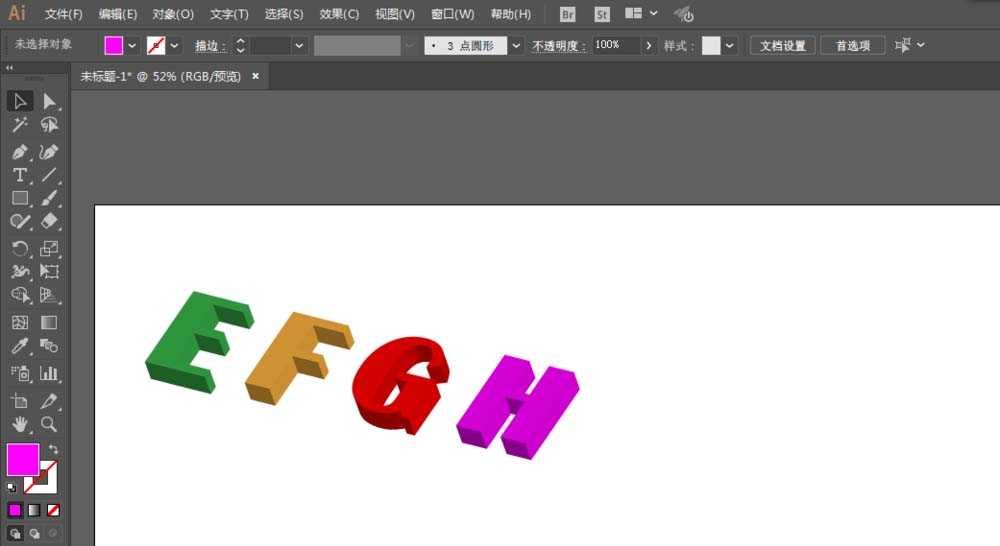Set paint mode to None

click(x=54, y=510)
